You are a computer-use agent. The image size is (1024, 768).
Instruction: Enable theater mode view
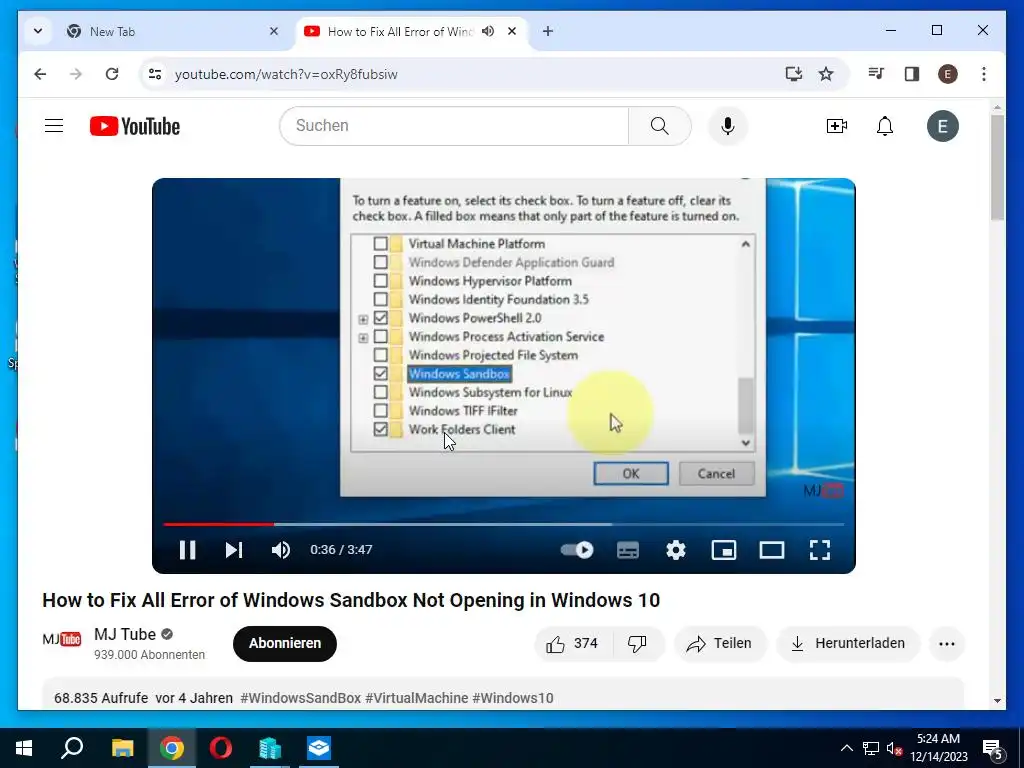pyautogui.click(x=772, y=550)
